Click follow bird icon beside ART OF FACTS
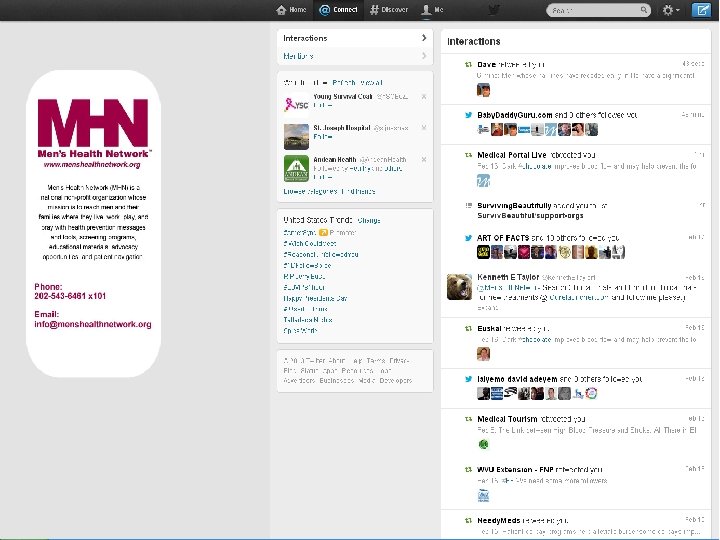720x540 pixels. [468, 238]
